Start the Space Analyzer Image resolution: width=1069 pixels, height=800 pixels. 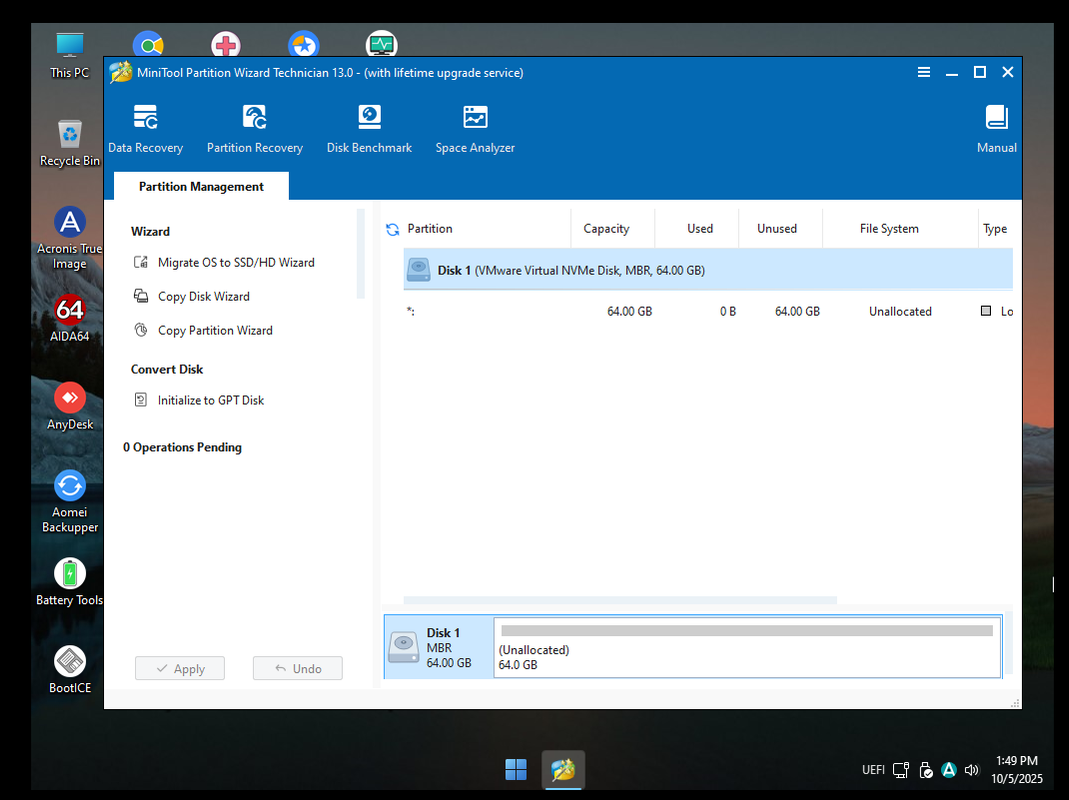click(475, 128)
